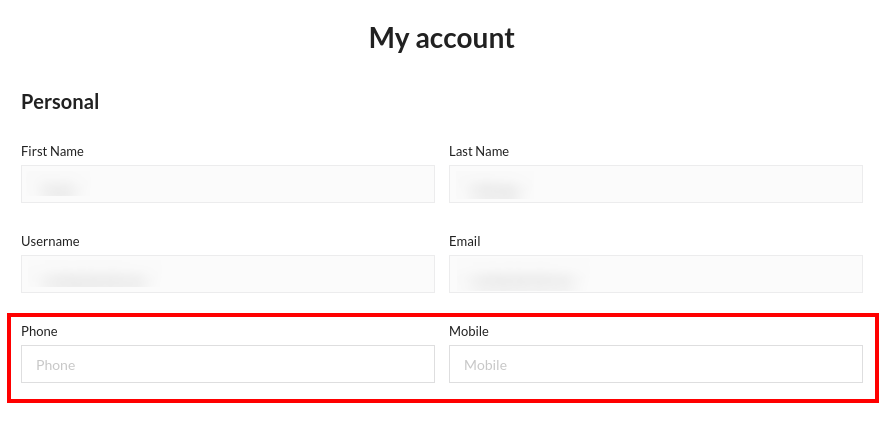Click inside the empty Mobile field

(655, 364)
